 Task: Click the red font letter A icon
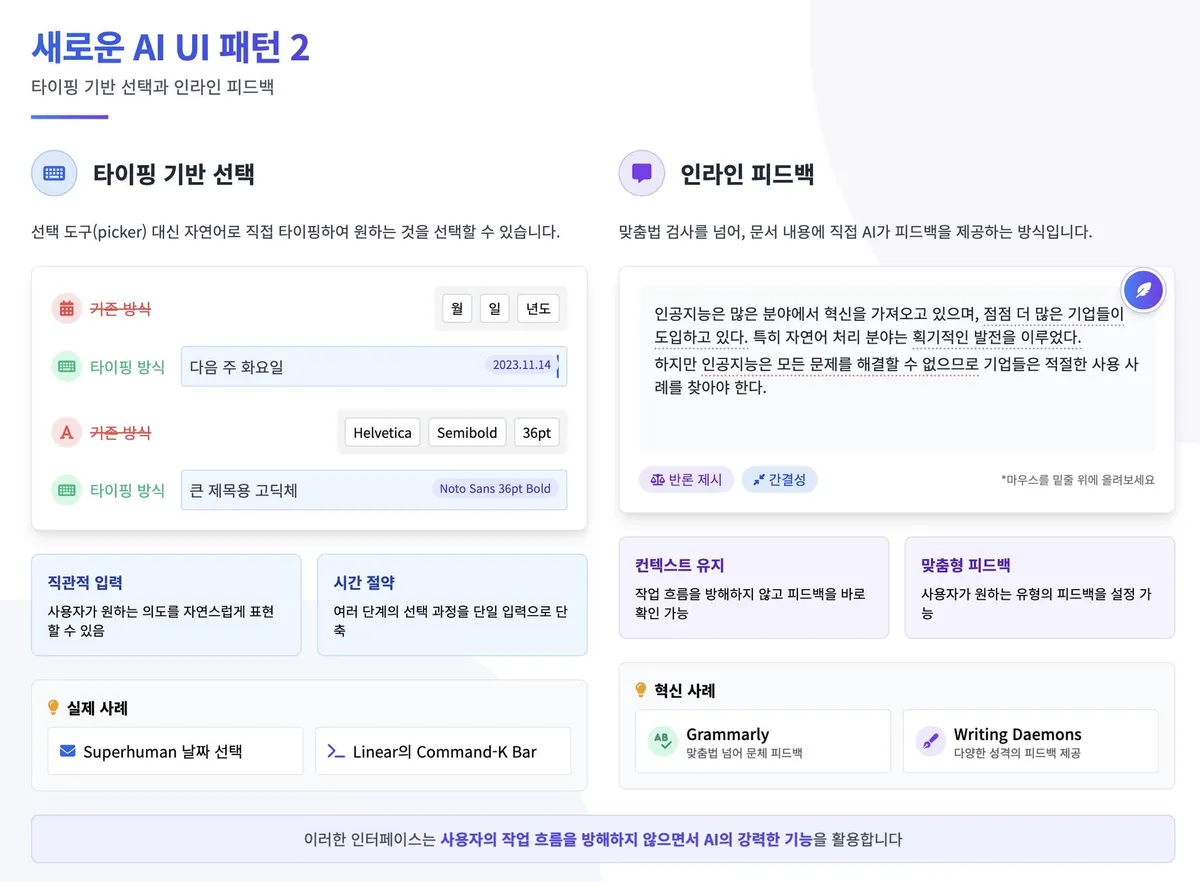coord(66,432)
